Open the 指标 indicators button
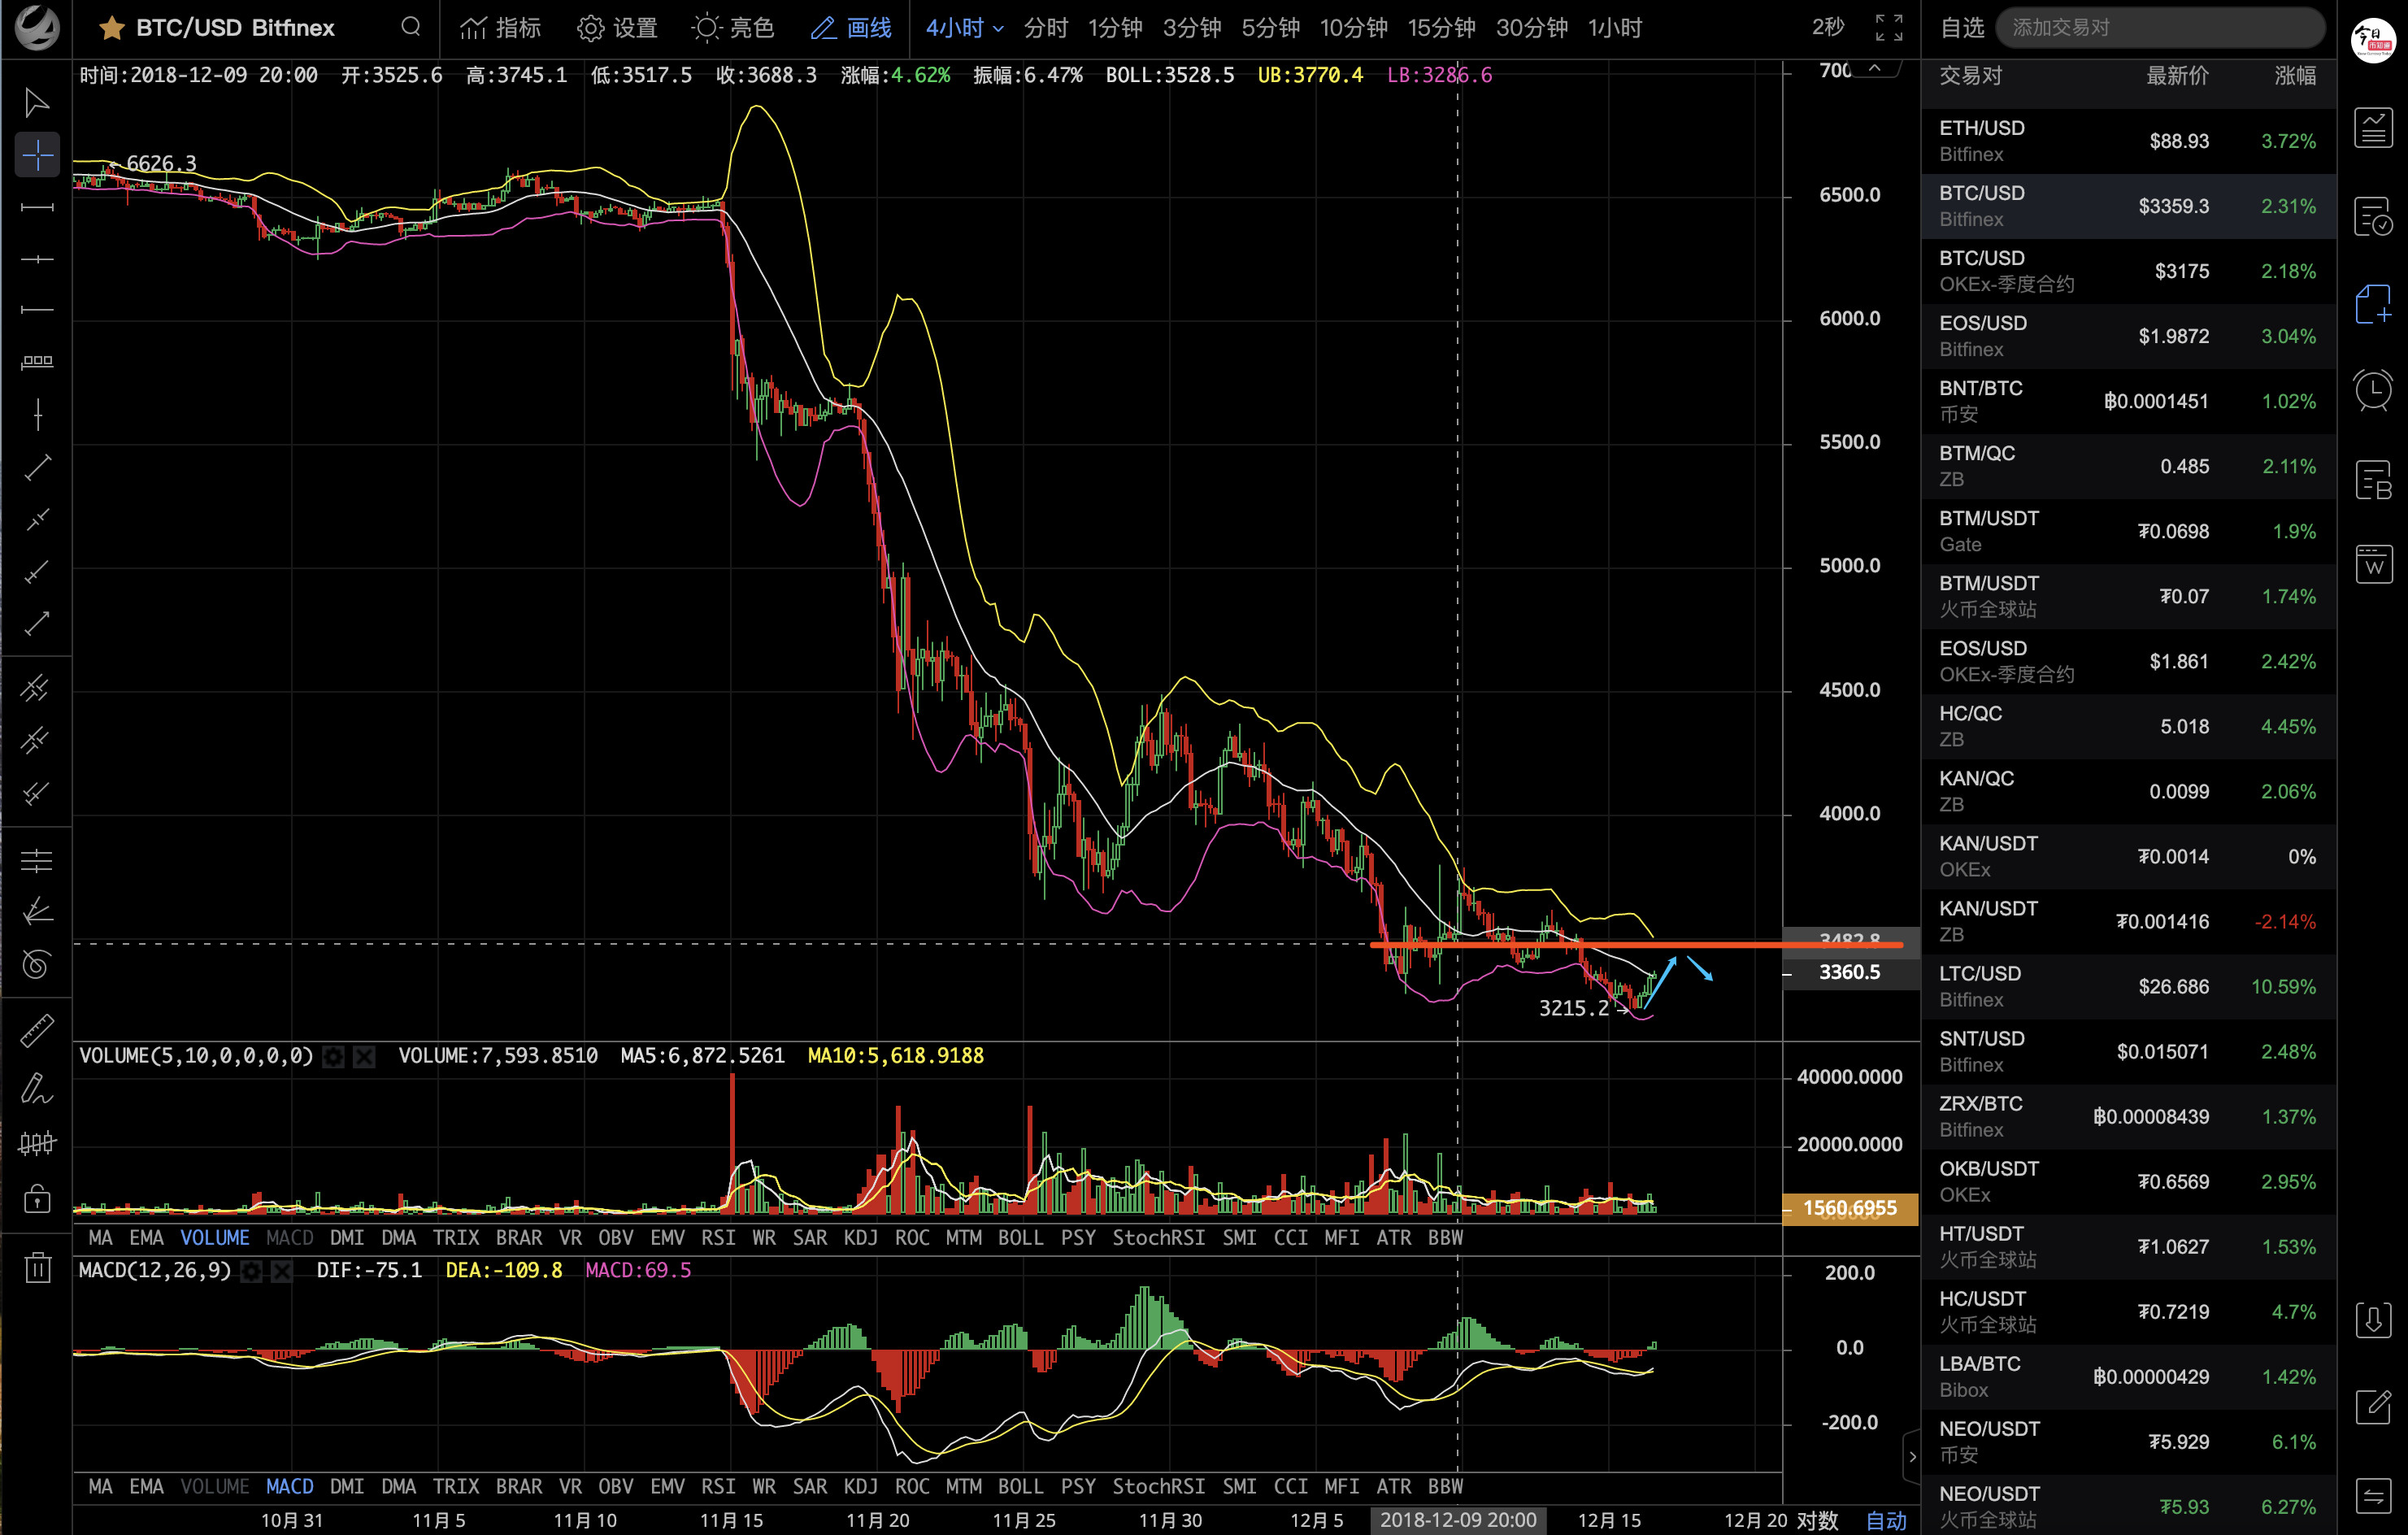2408x1535 pixels. point(500,28)
